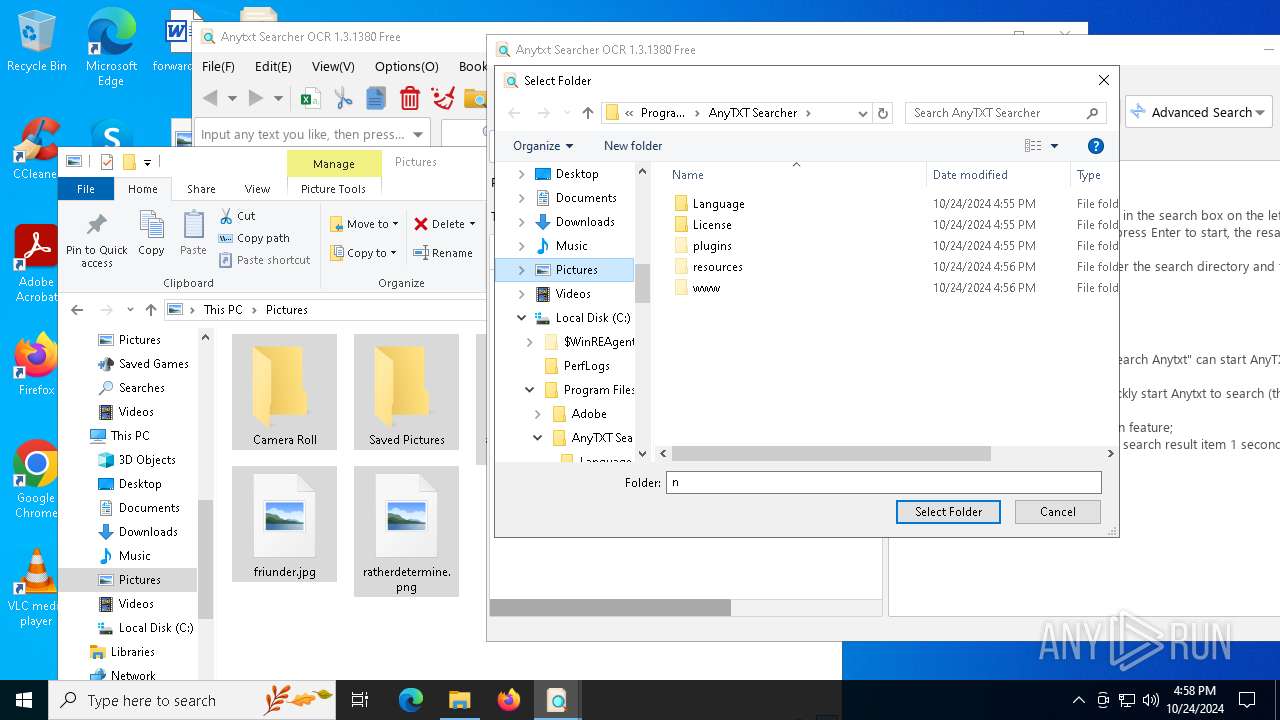
Task: Click Rename in the Explorer ribbon
Action: [443, 253]
